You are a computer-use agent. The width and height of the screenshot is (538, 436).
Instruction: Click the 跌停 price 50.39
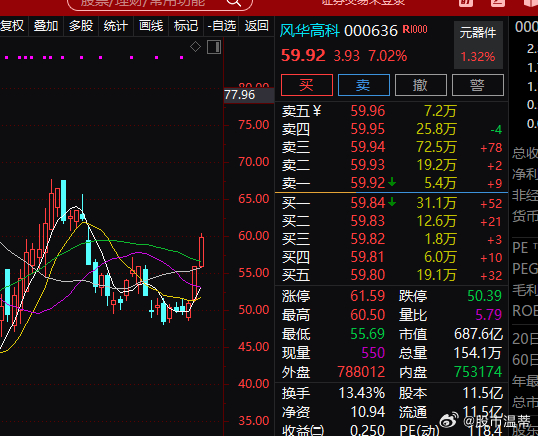pyautogui.click(x=484, y=296)
